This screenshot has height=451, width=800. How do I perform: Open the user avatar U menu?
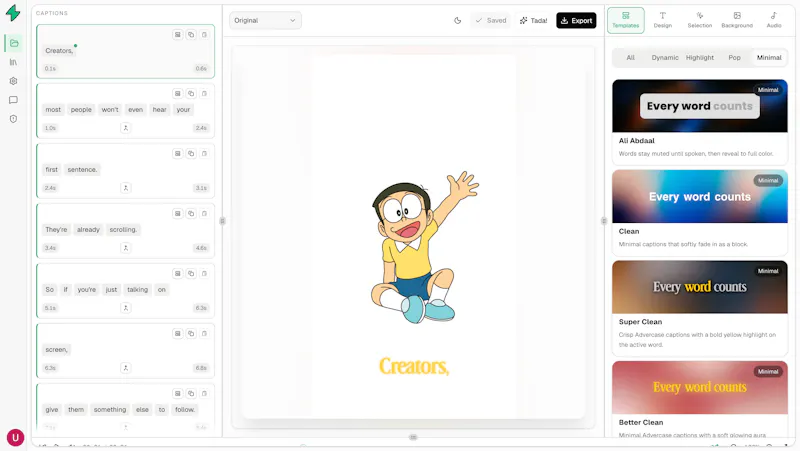click(x=15, y=437)
